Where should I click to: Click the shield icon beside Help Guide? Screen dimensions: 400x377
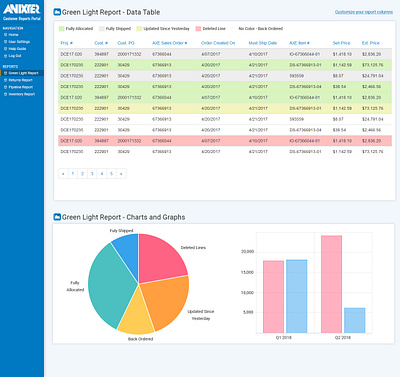[x=5, y=49]
